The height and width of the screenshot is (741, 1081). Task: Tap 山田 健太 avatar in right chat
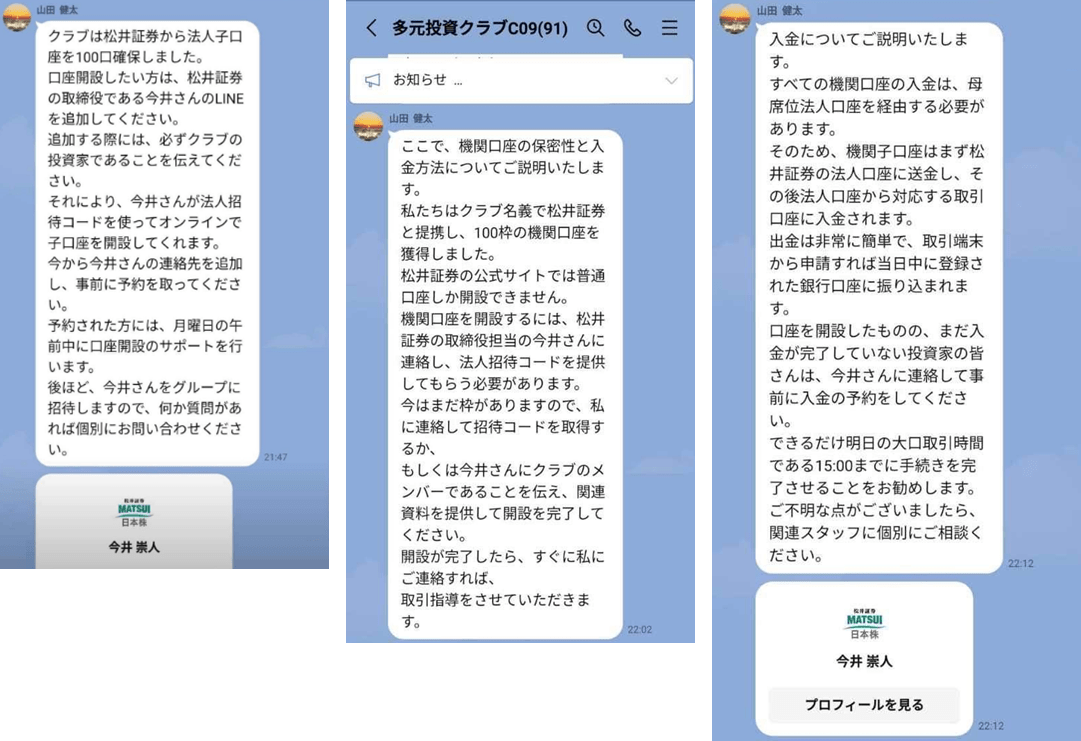pos(734,18)
